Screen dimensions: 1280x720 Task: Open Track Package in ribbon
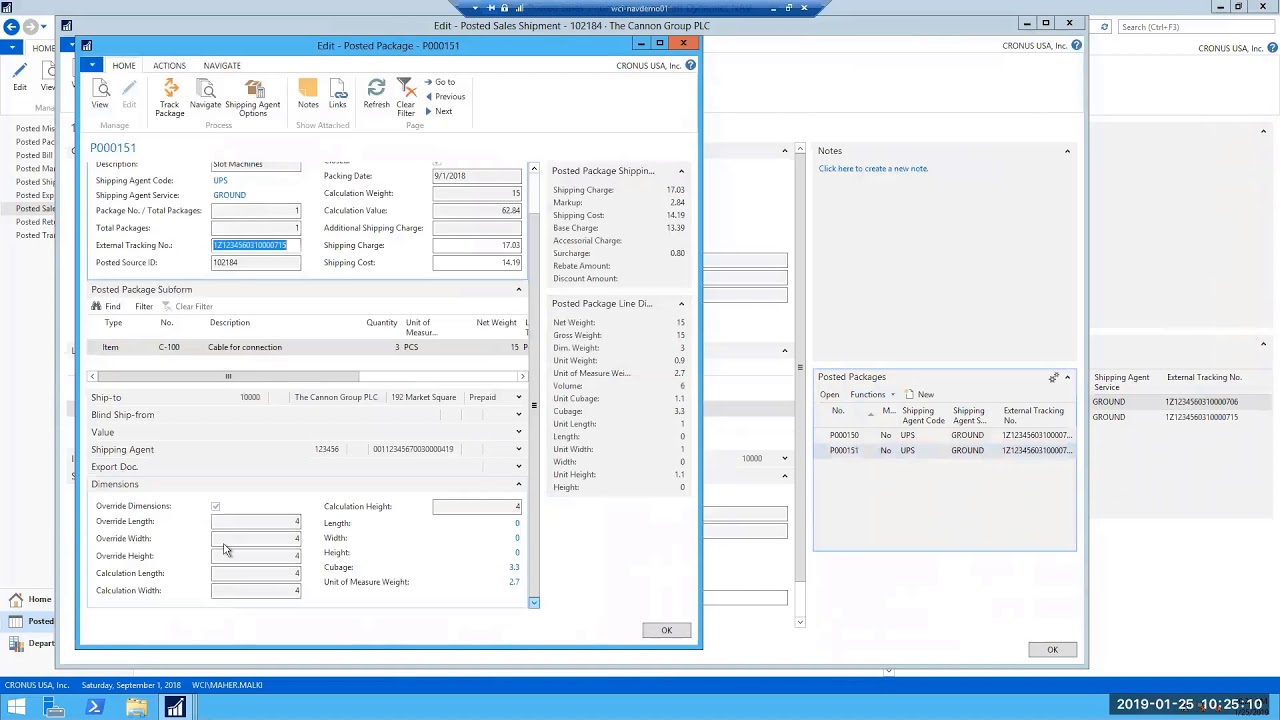tap(170, 98)
